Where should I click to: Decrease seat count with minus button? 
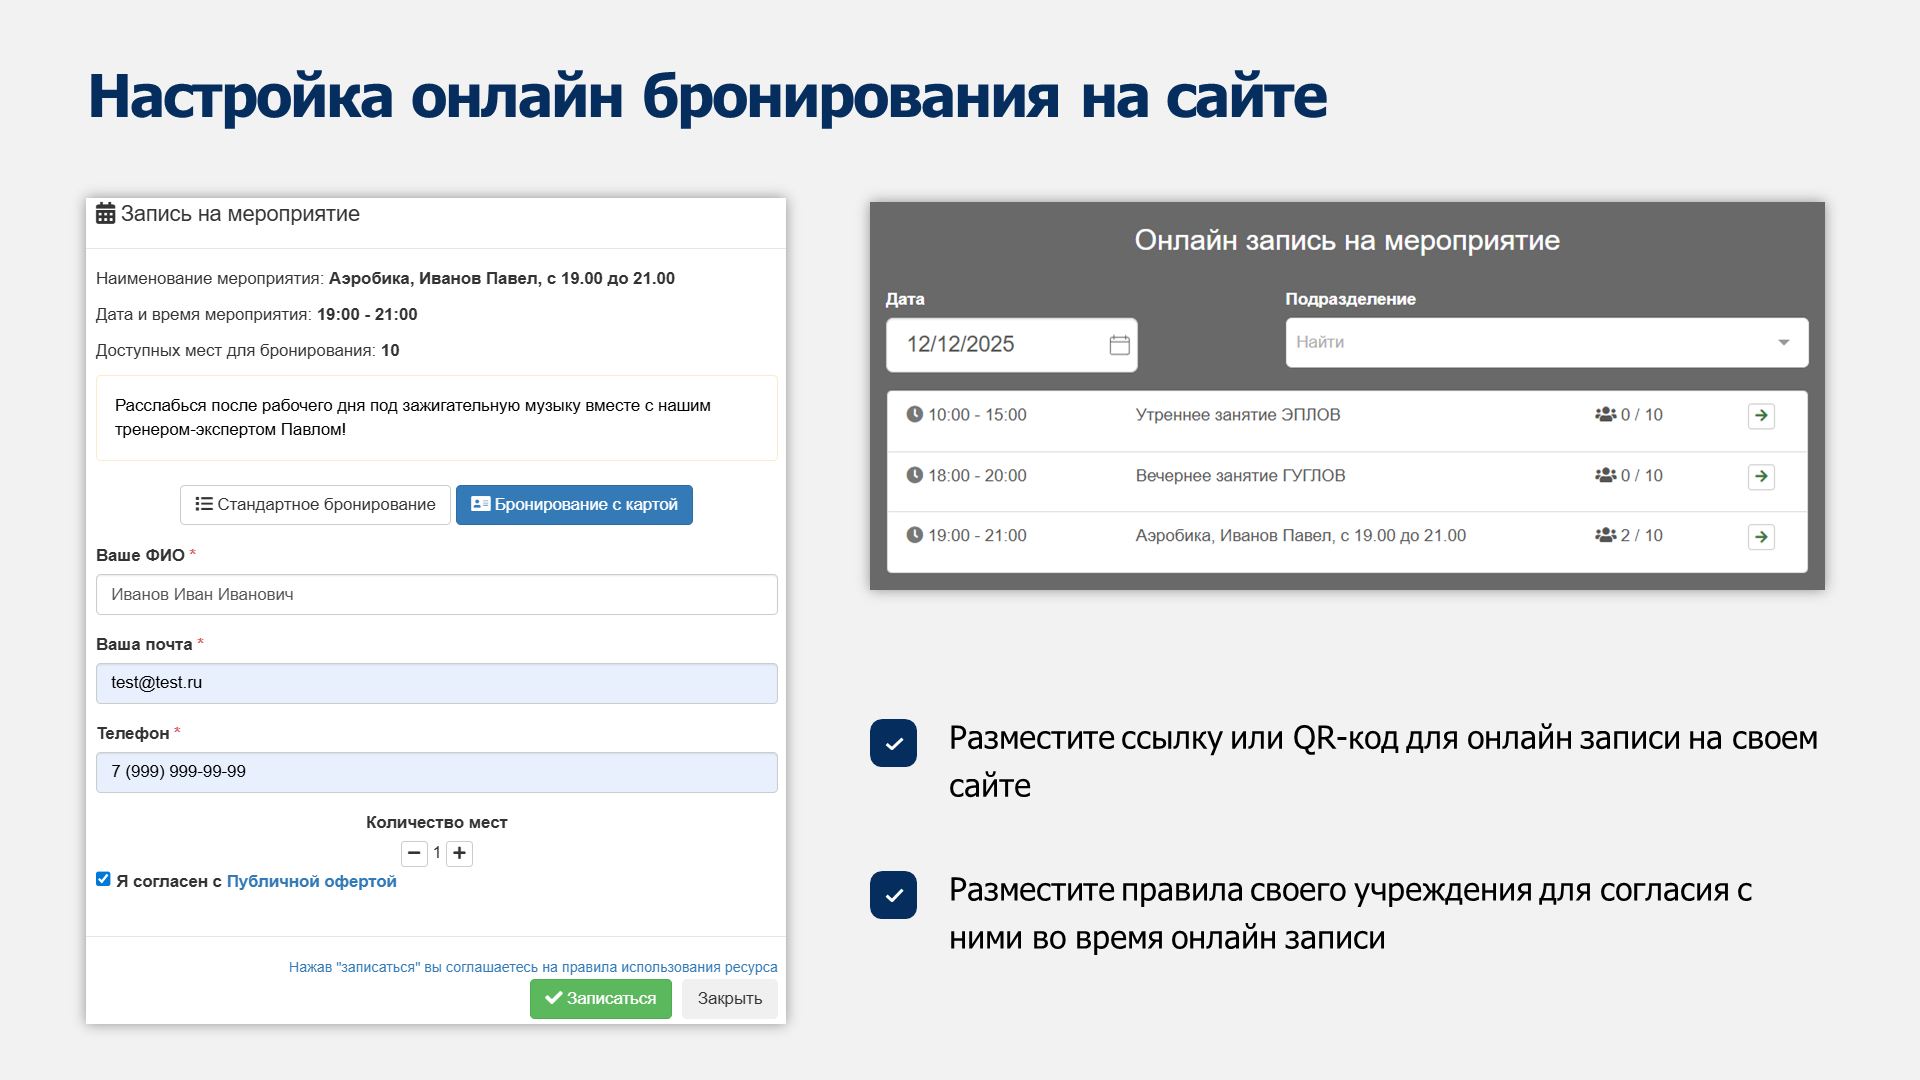pos(414,853)
